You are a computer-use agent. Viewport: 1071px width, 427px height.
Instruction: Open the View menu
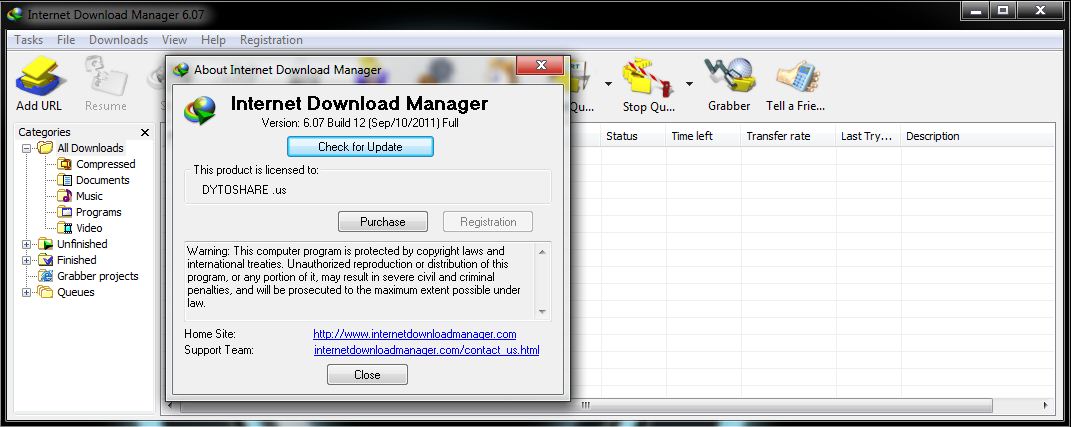pos(175,40)
